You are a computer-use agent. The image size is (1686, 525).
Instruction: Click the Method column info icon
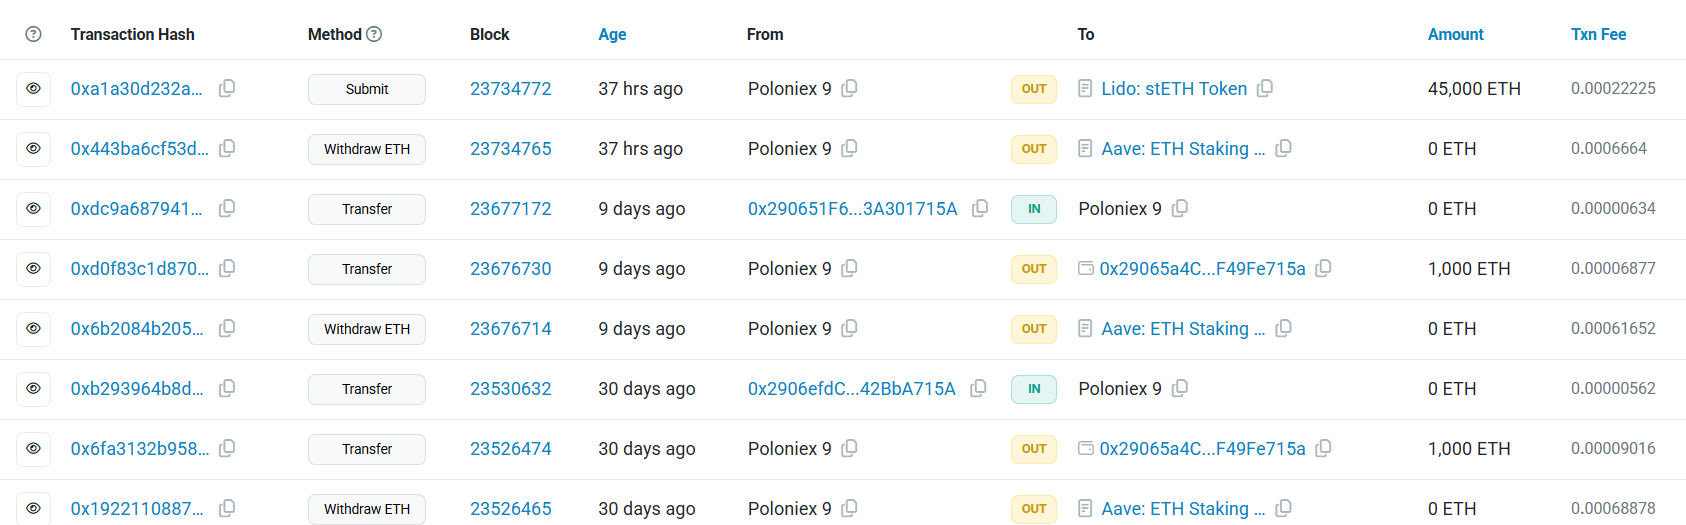click(374, 34)
